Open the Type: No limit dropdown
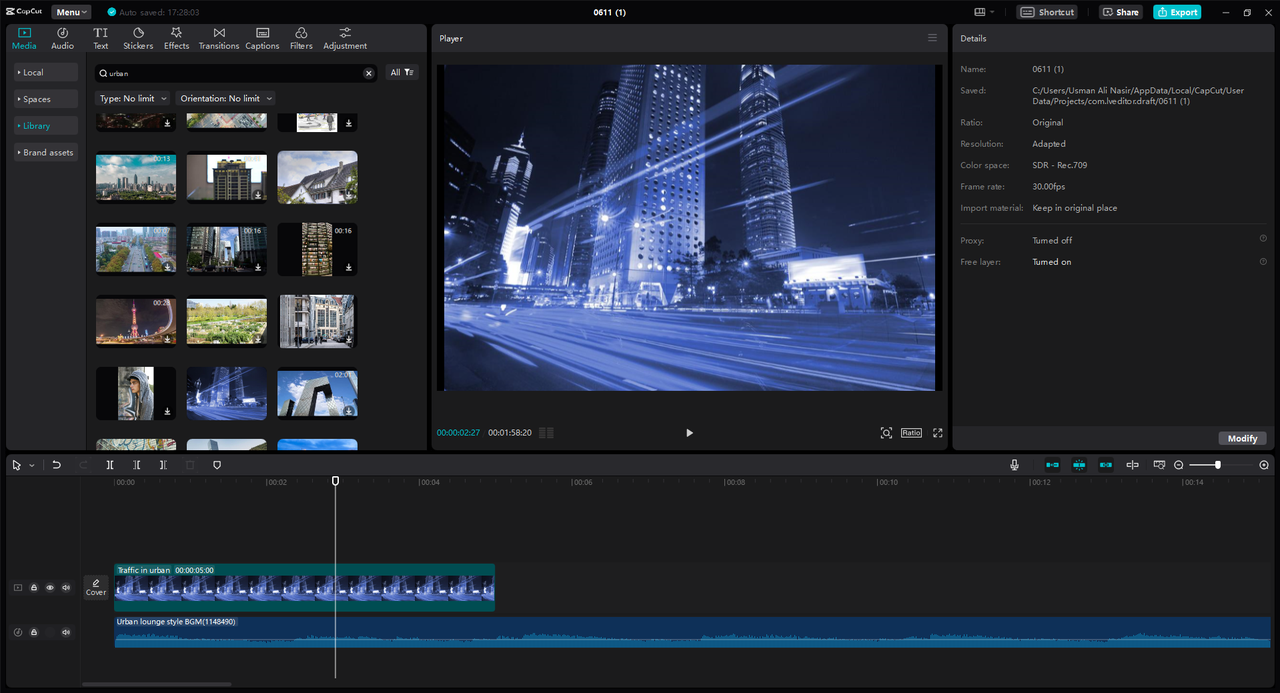Screen dimensions: 1280x693 (132, 98)
